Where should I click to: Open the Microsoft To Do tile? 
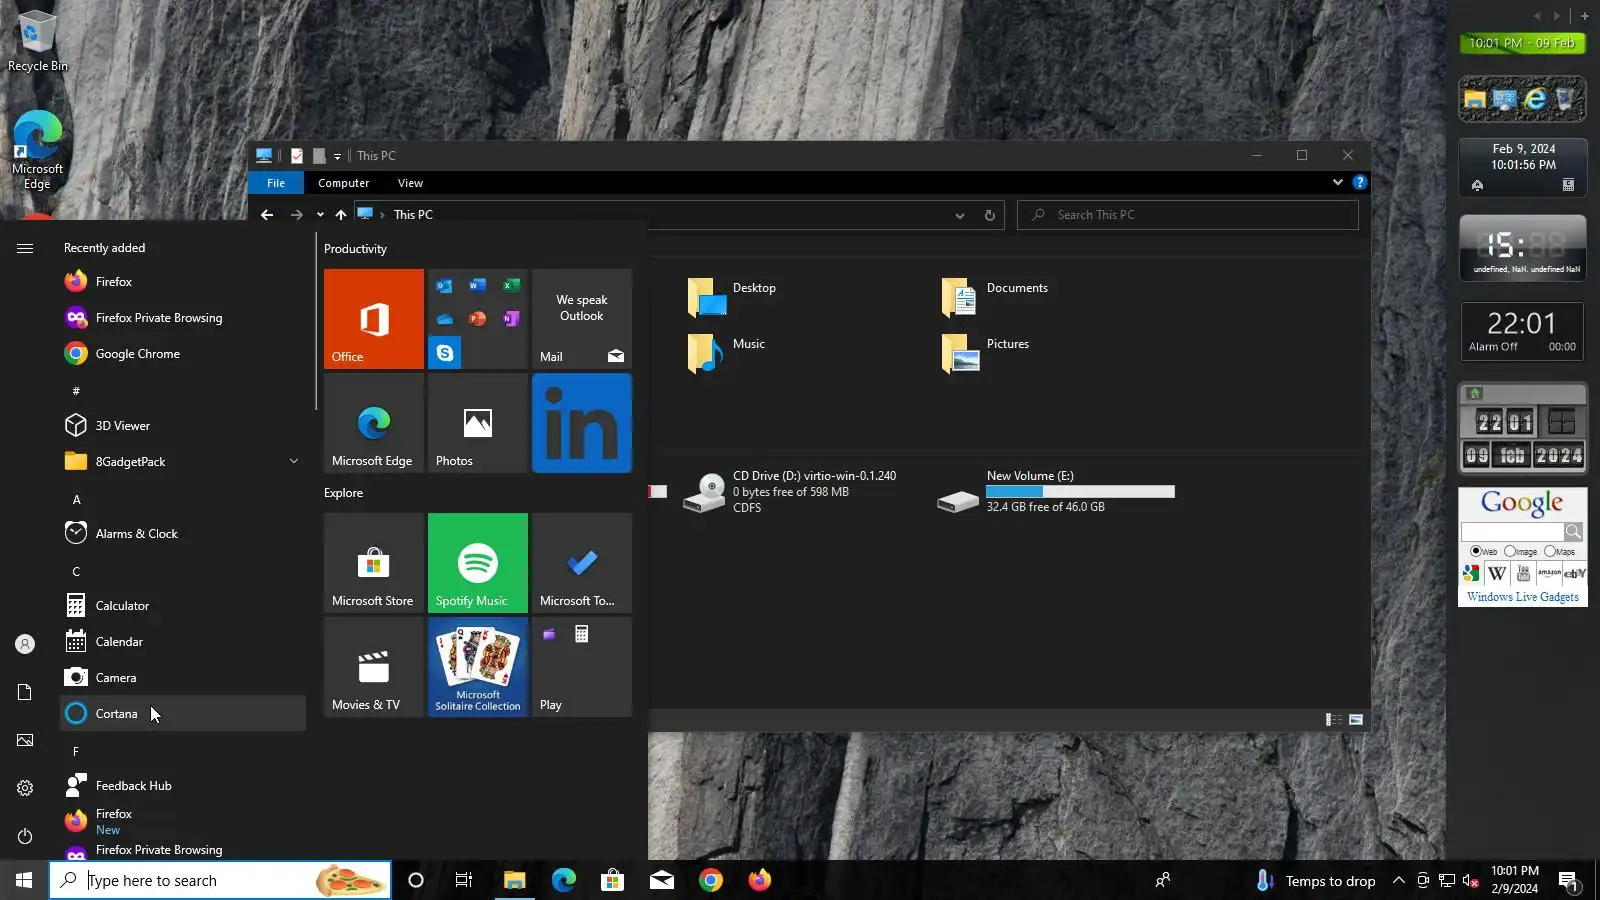pos(582,563)
